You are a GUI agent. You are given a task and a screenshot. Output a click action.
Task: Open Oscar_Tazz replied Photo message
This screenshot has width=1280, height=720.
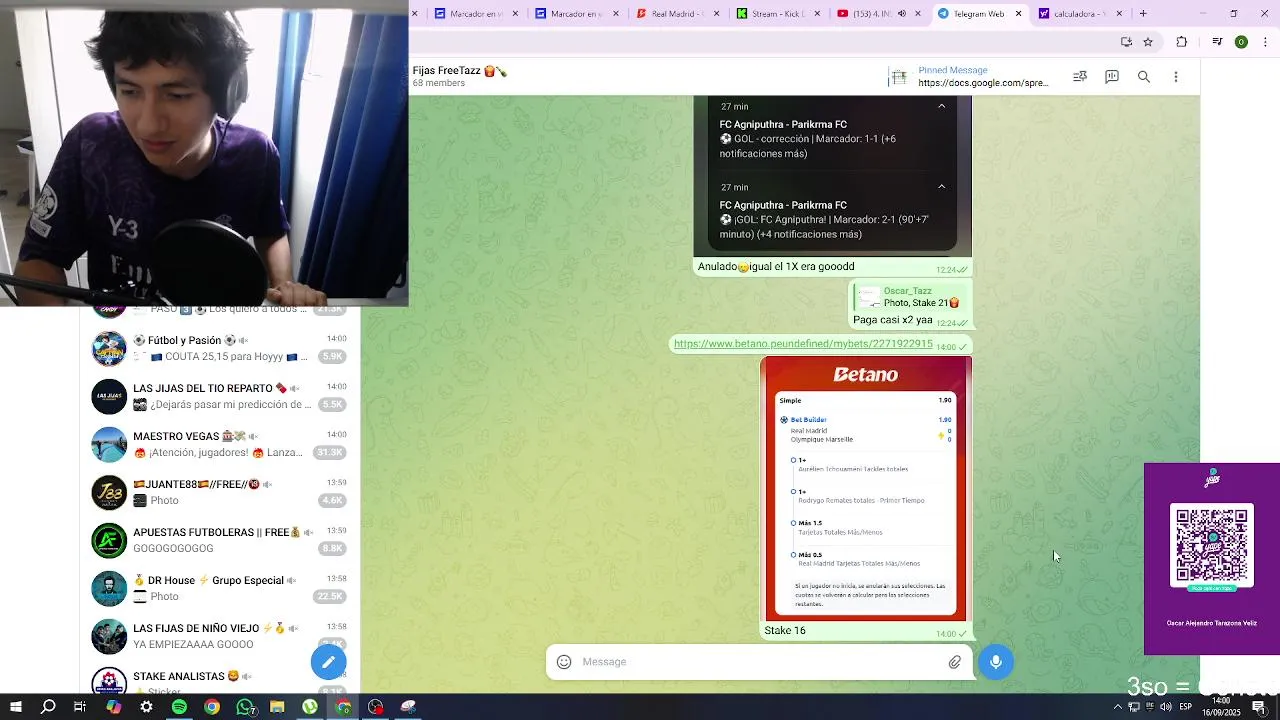coord(908,297)
